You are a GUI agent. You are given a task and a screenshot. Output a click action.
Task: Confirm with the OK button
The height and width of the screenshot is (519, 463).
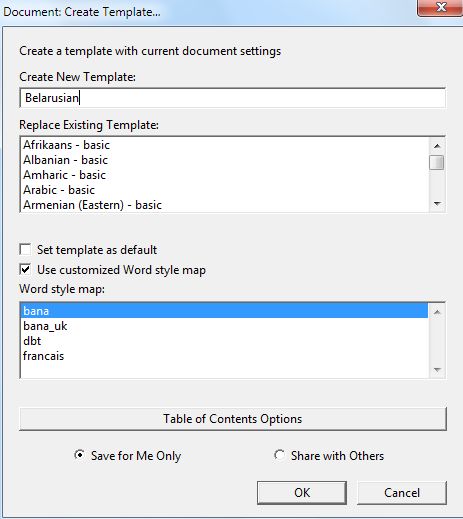pos(302,493)
